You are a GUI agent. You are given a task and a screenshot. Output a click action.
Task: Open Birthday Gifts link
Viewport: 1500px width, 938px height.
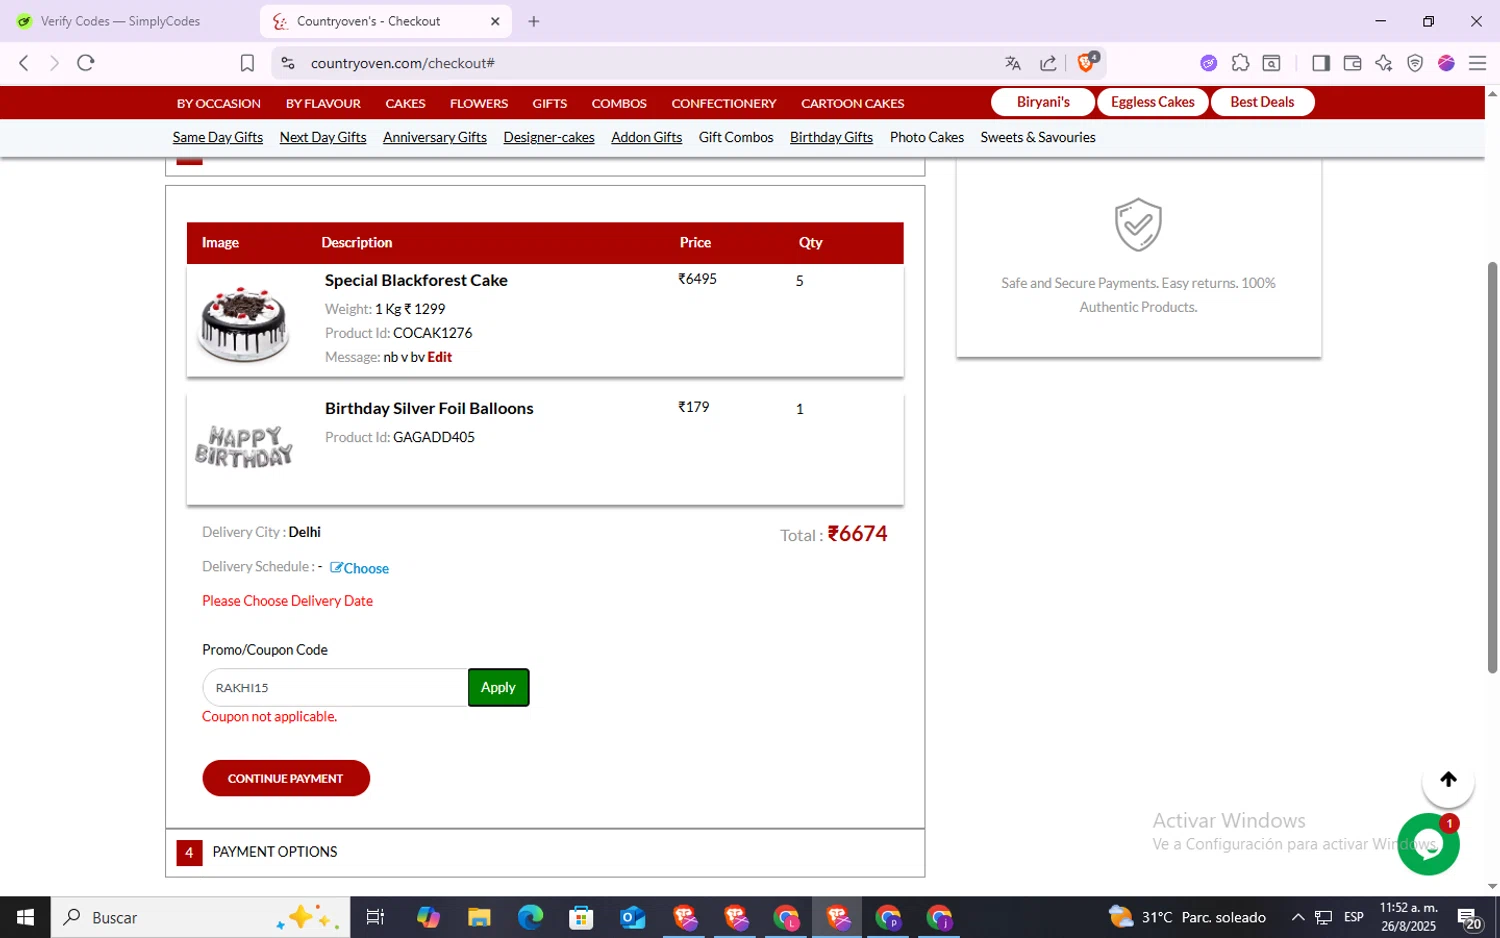click(832, 137)
